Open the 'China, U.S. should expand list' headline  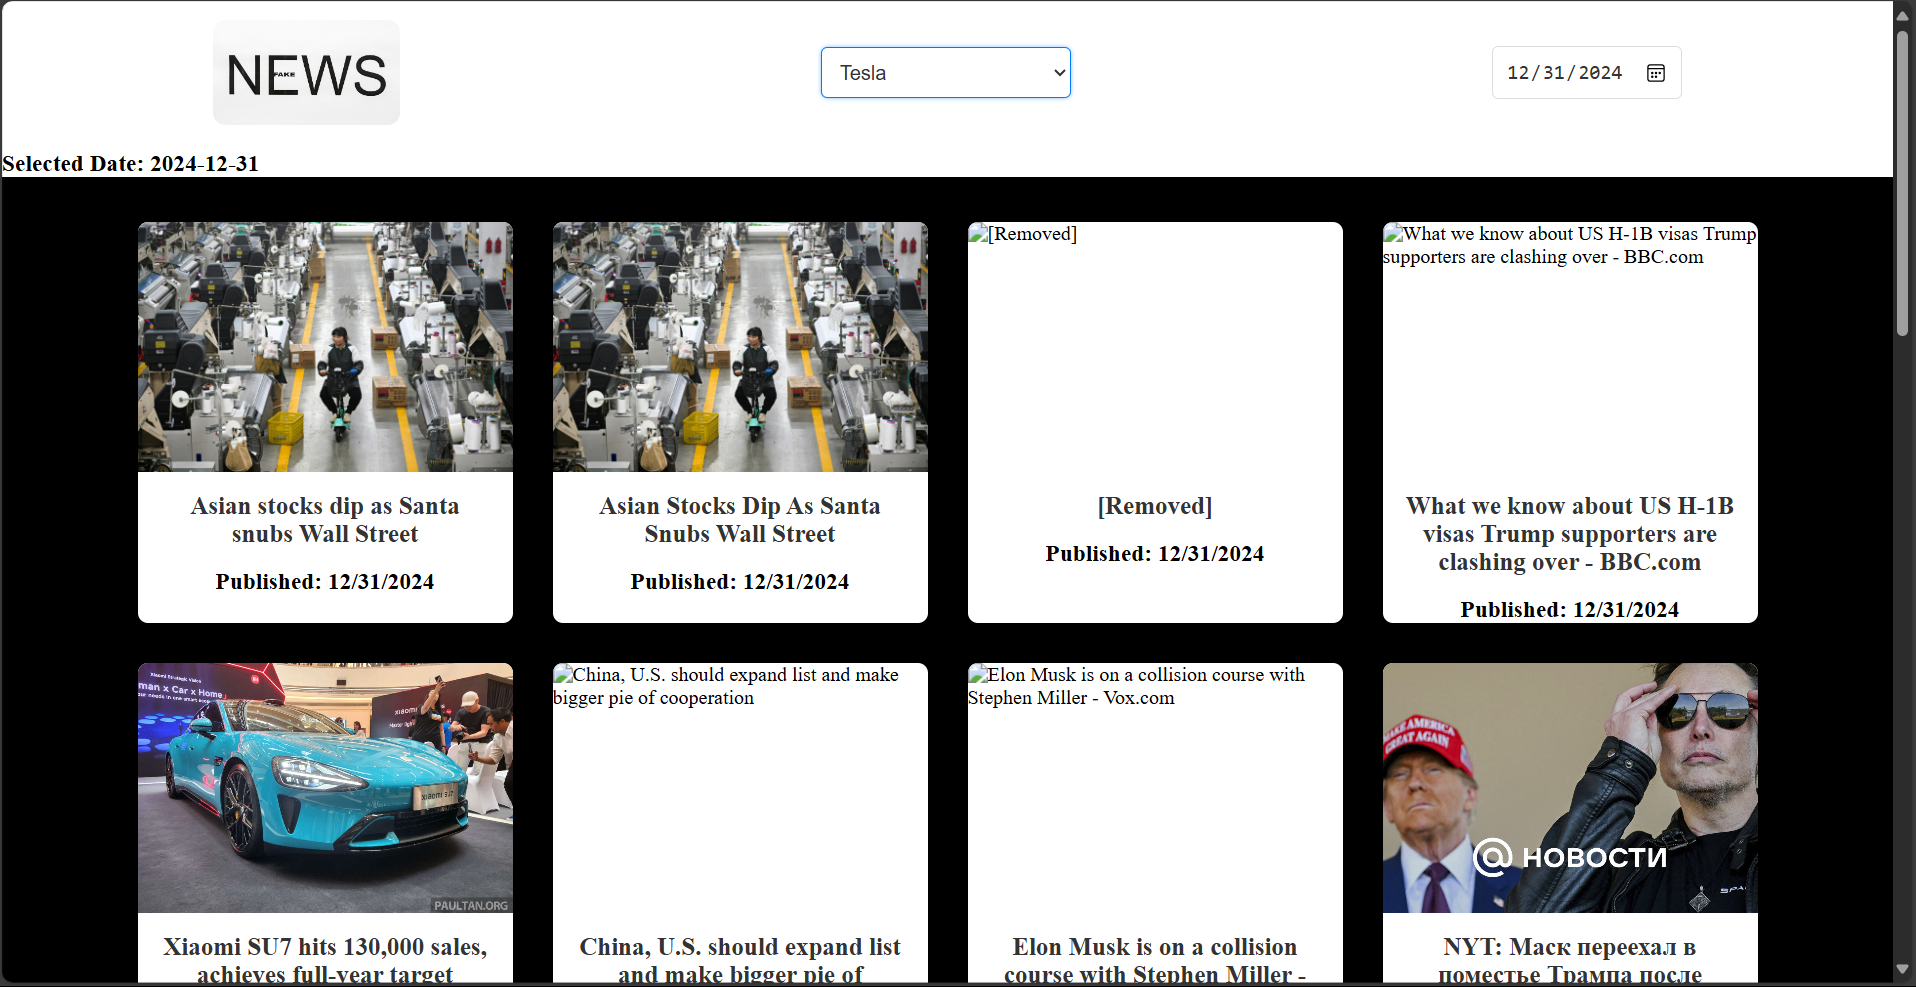[x=740, y=960]
